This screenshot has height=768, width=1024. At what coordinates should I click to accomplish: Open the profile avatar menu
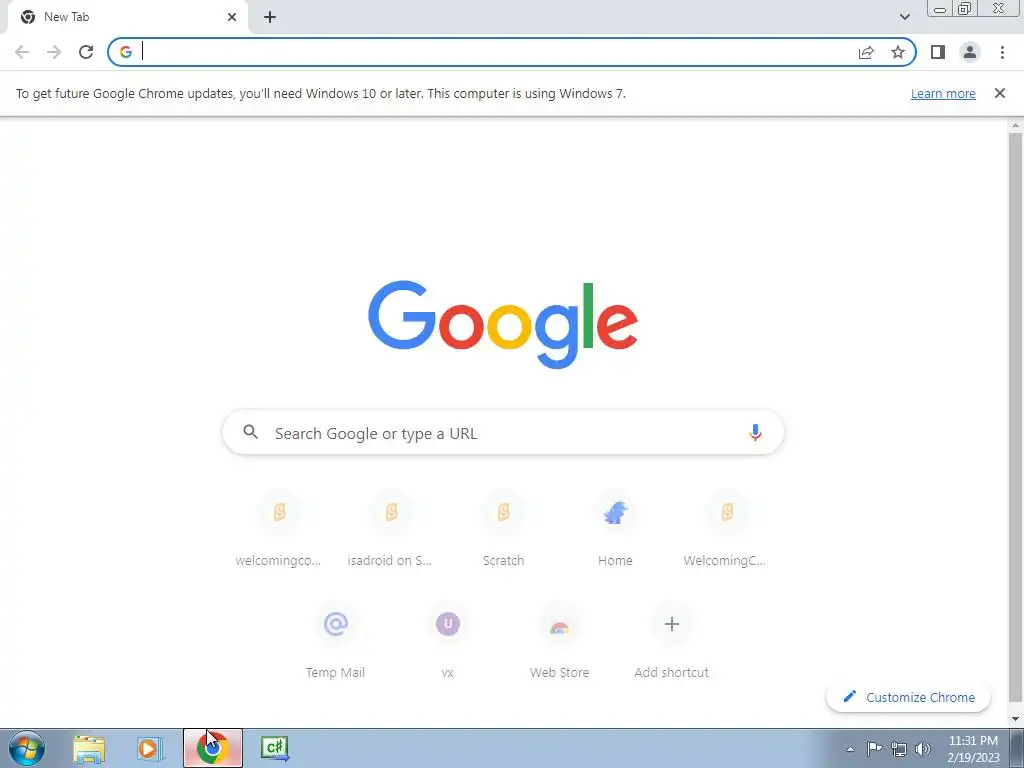tap(970, 52)
